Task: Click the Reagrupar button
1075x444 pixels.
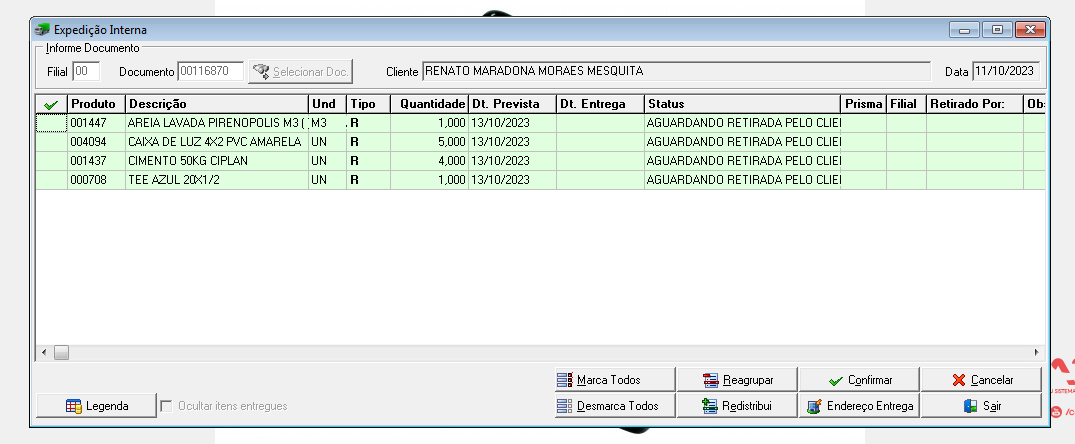Action: [737, 380]
